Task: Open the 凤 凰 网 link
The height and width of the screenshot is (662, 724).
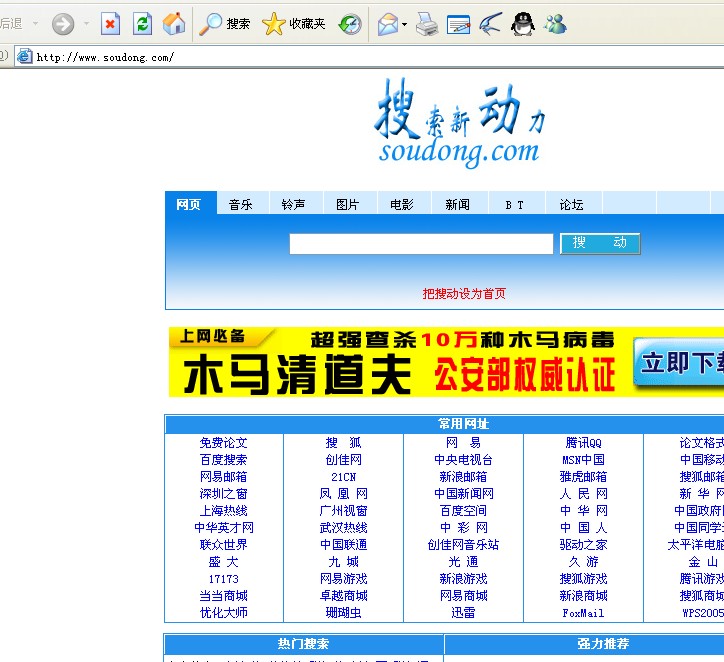Action: coord(344,494)
